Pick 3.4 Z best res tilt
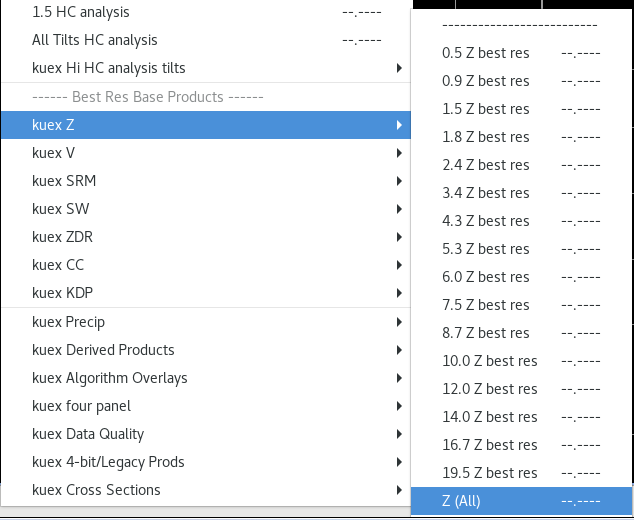 521,193
